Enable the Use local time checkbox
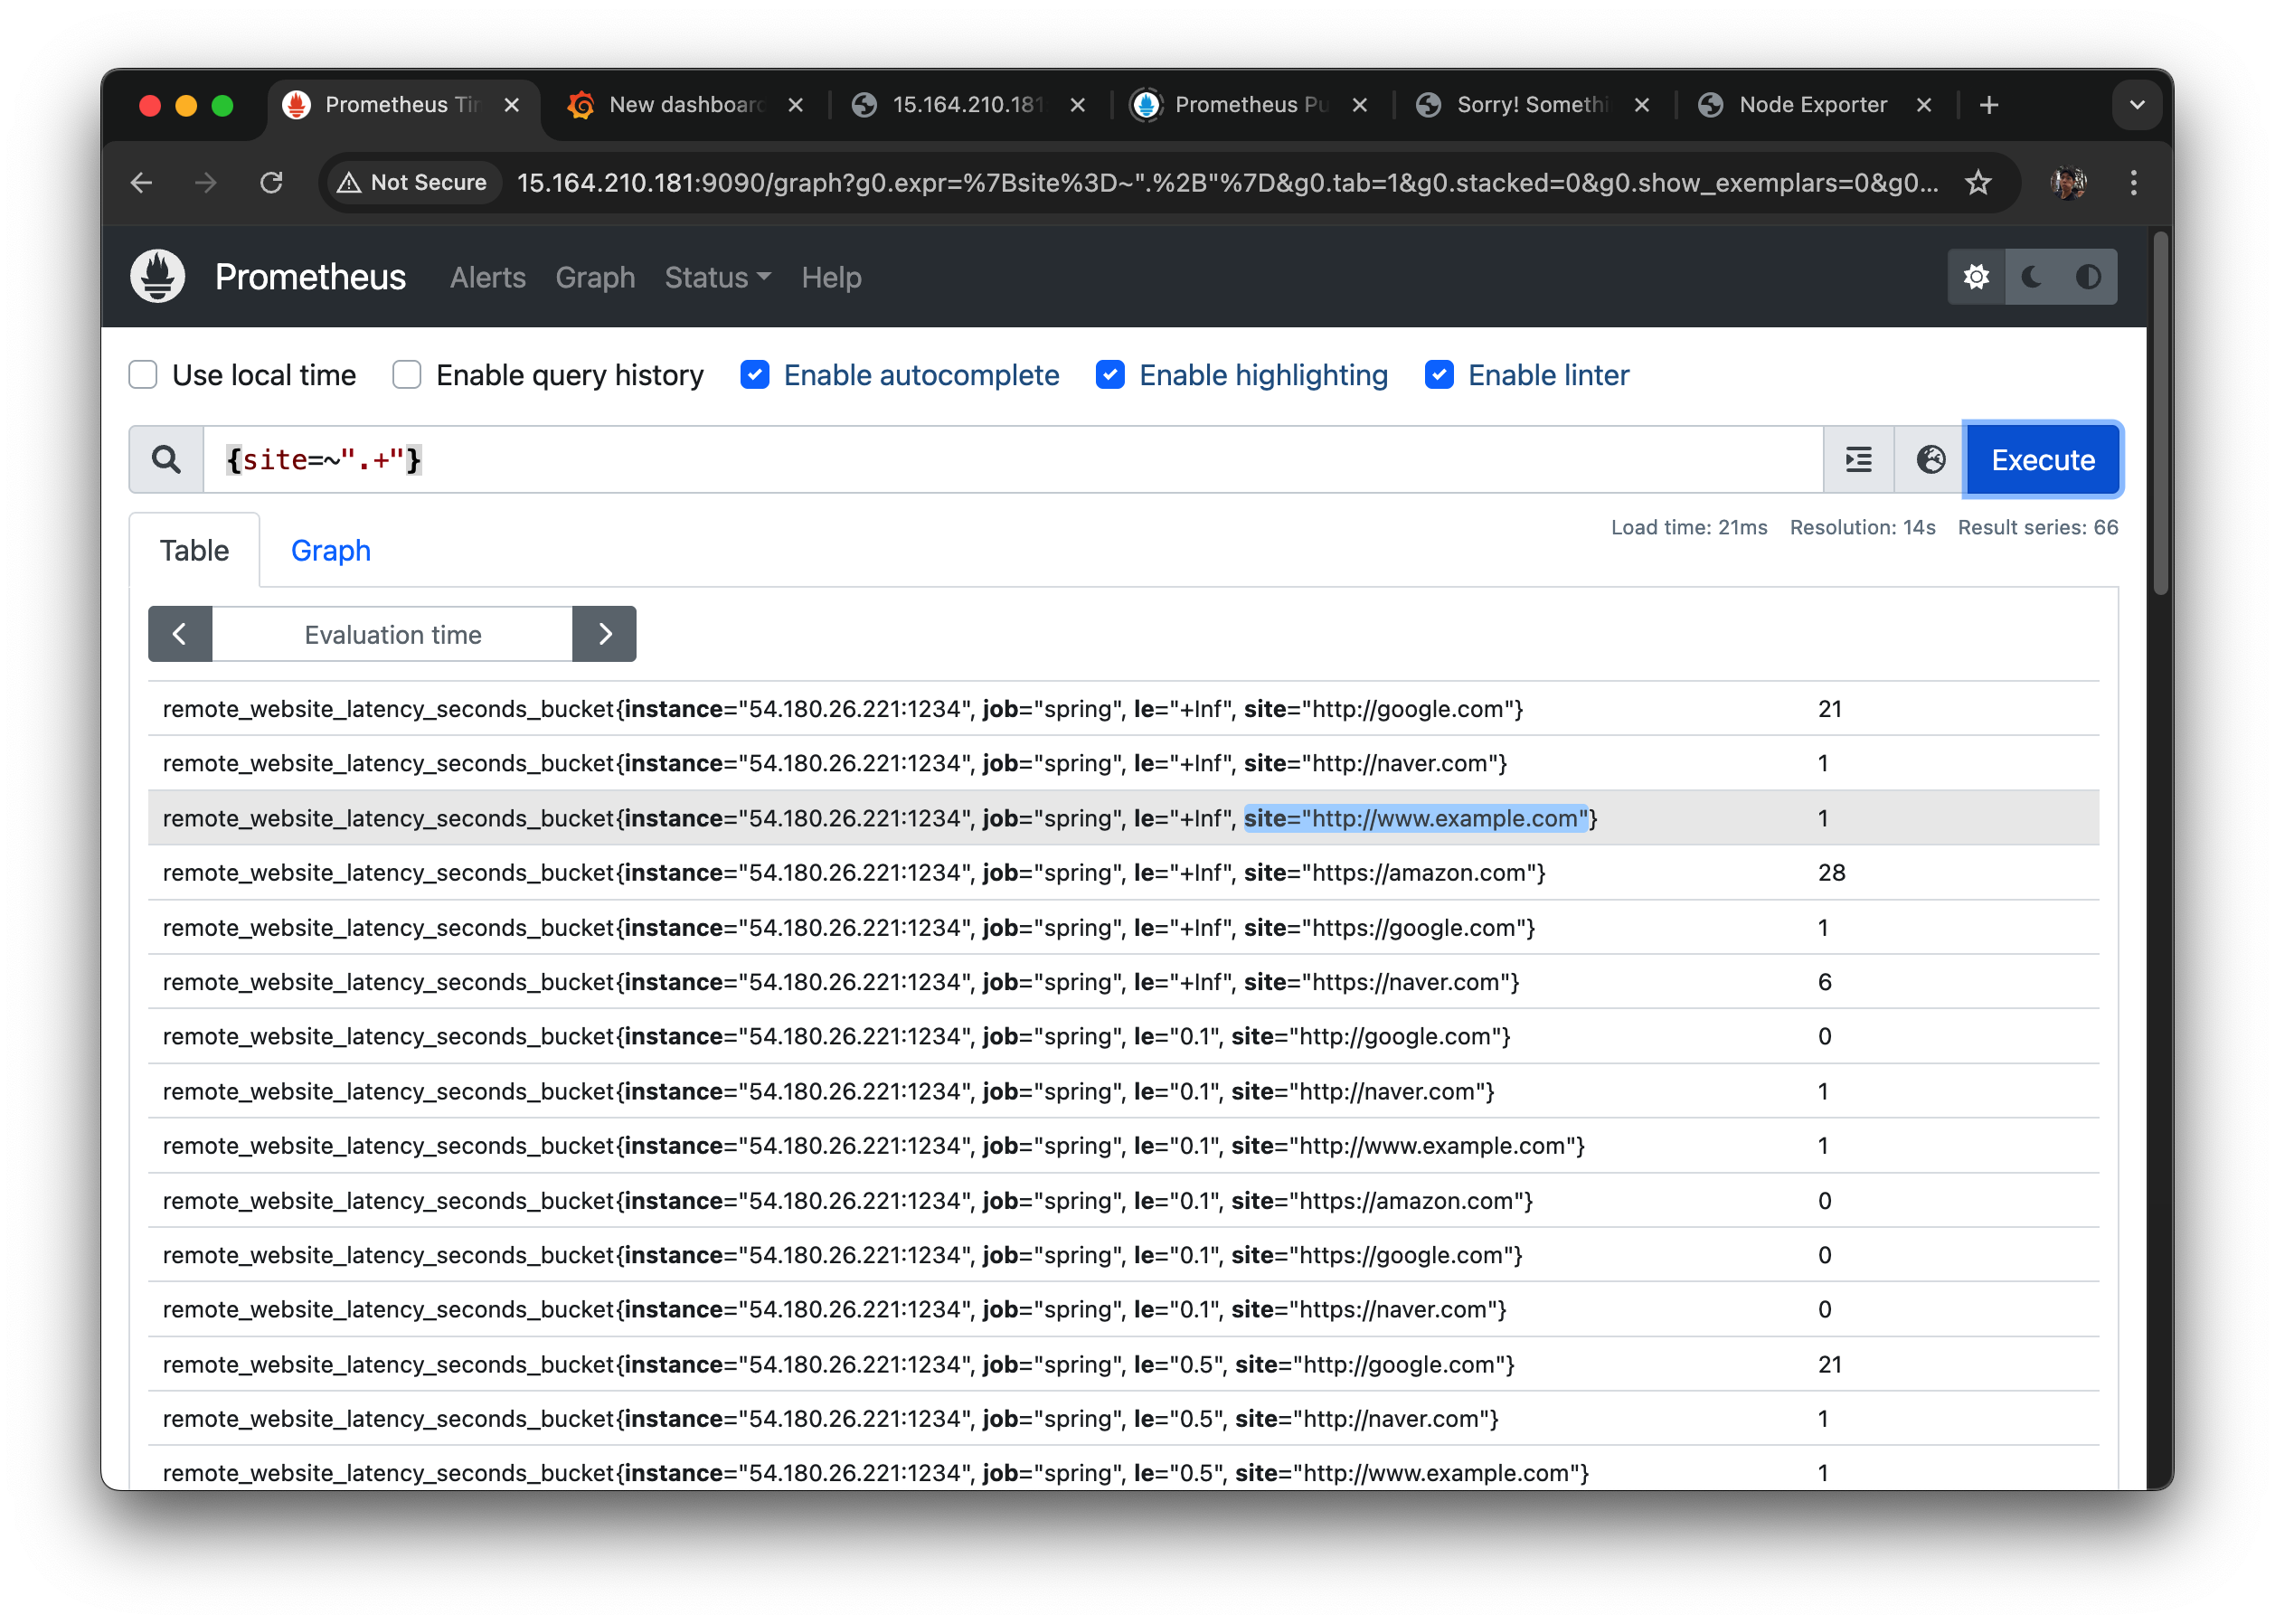The height and width of the screenshot is (1624, 2275). point(143,375)
